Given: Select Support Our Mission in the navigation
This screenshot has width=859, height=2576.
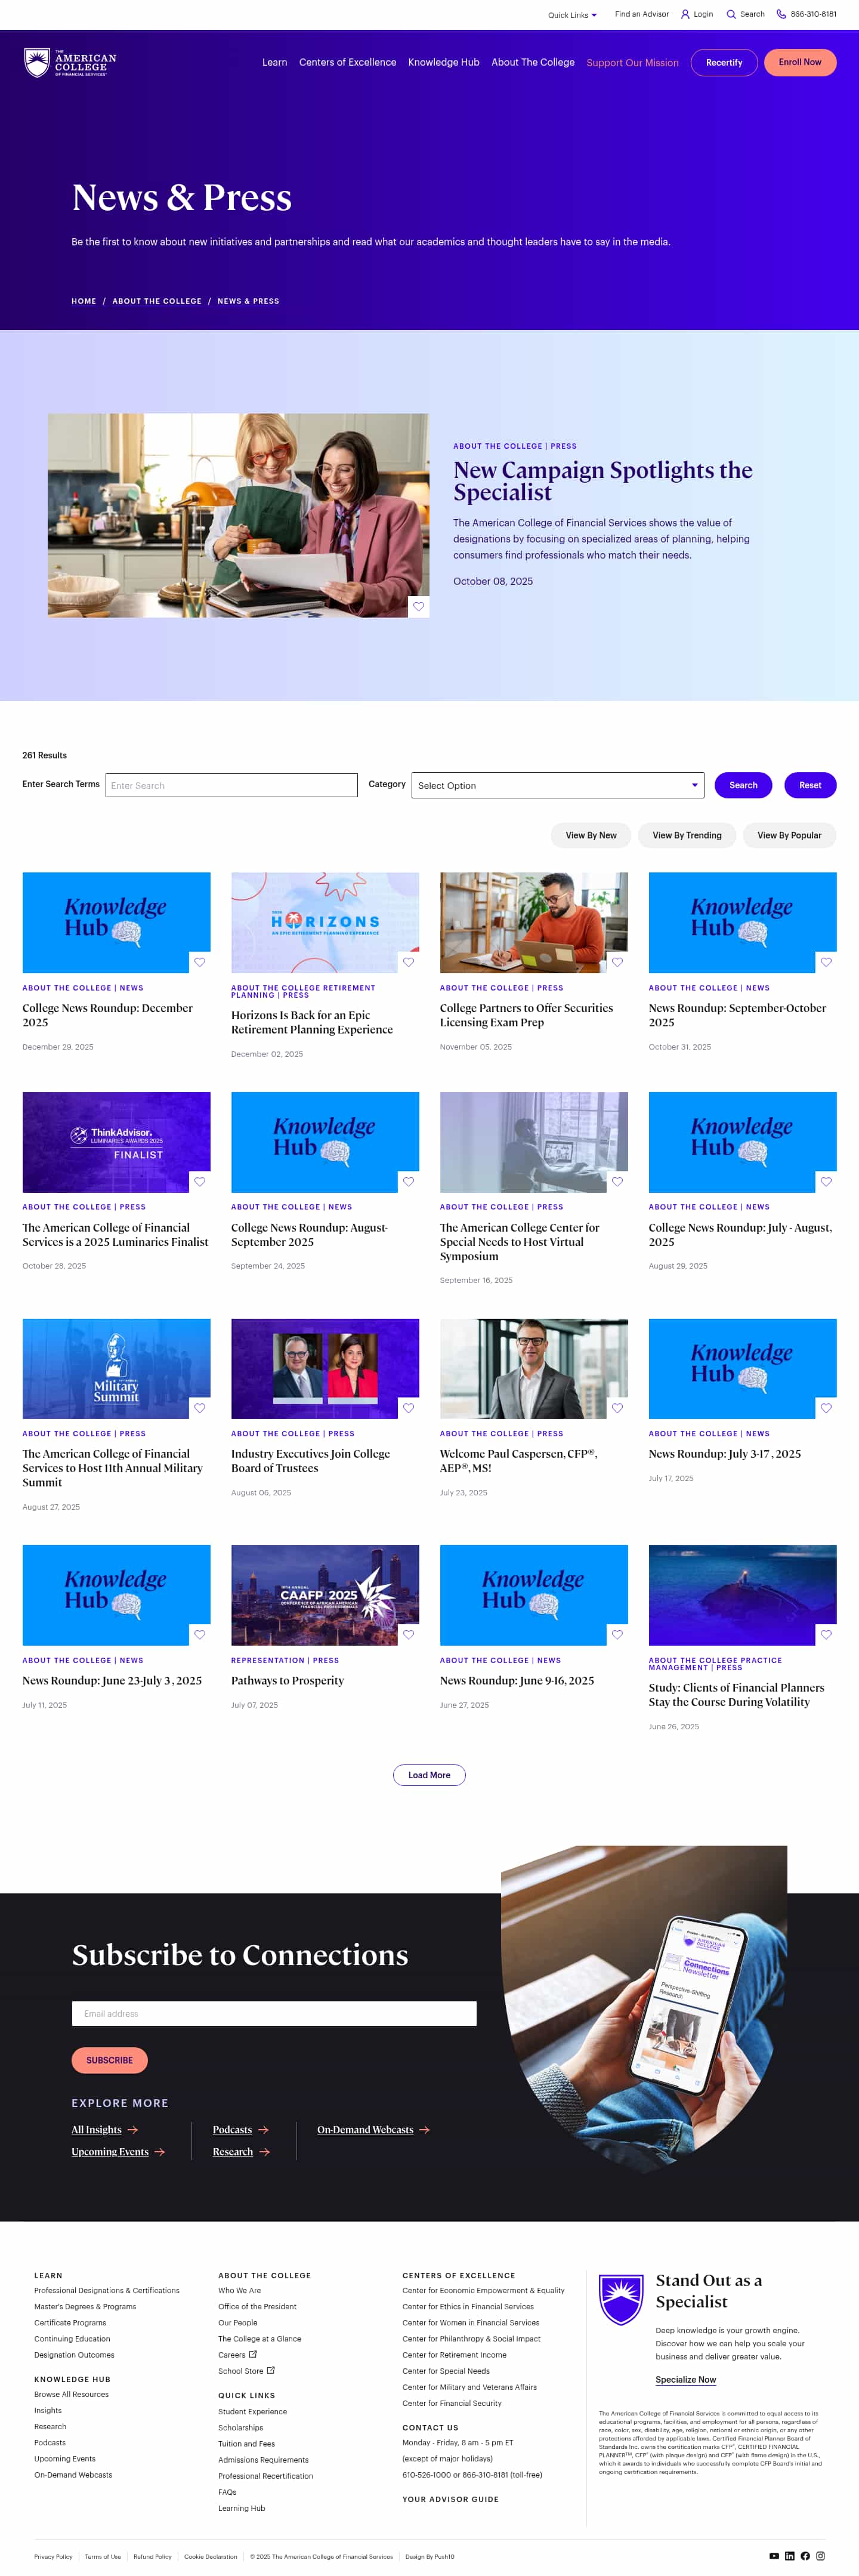Looking at the screenshot, I should 633,63.
